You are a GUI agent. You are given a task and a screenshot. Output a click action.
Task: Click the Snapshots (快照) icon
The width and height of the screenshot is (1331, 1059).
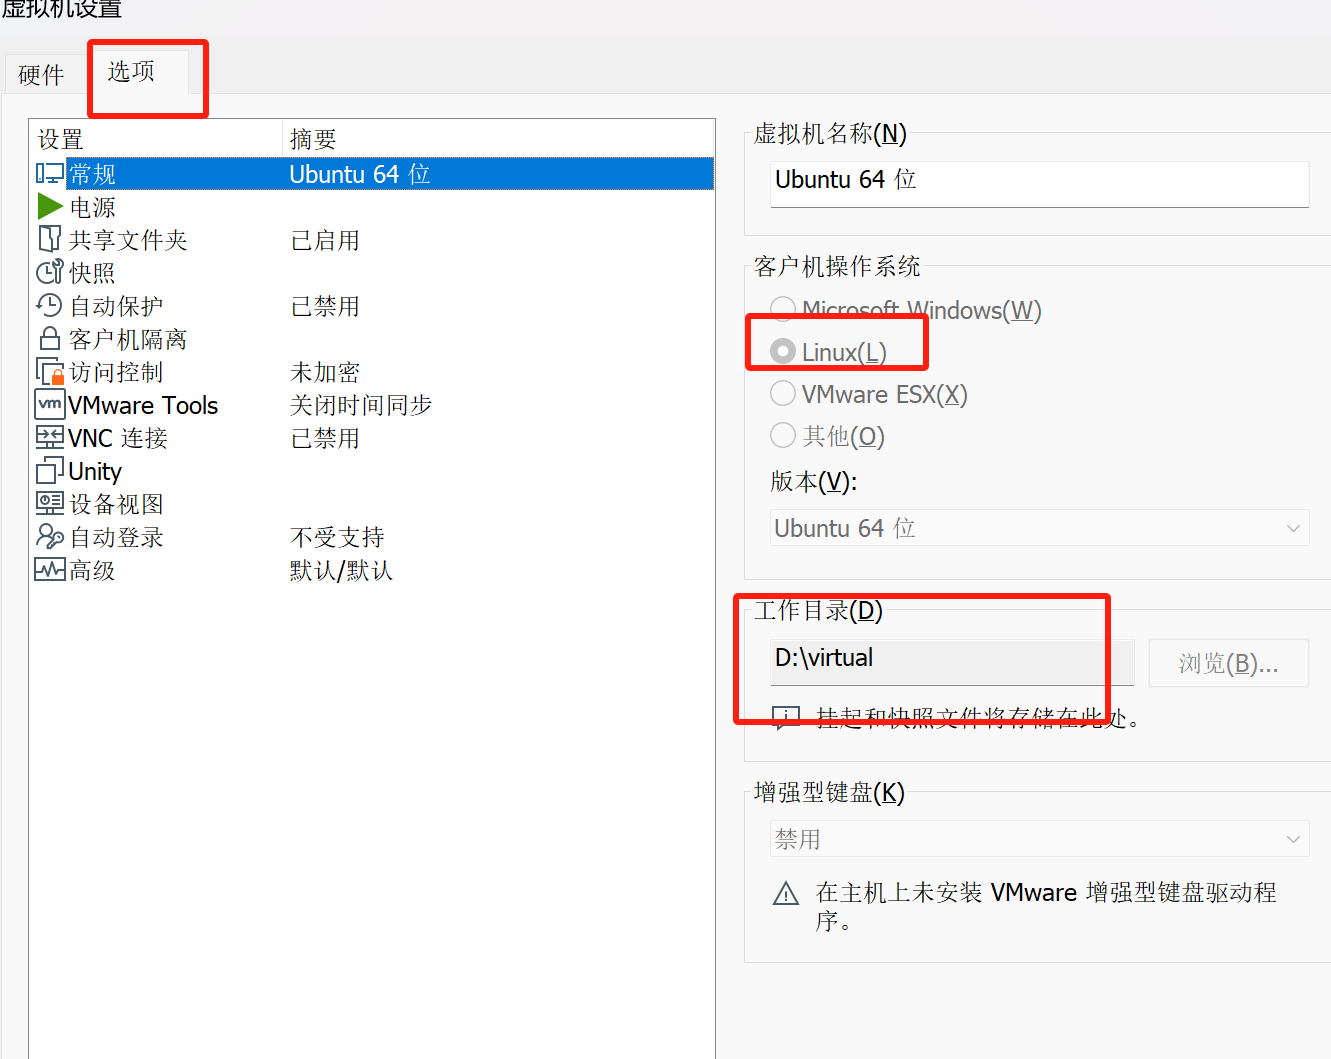50,273
